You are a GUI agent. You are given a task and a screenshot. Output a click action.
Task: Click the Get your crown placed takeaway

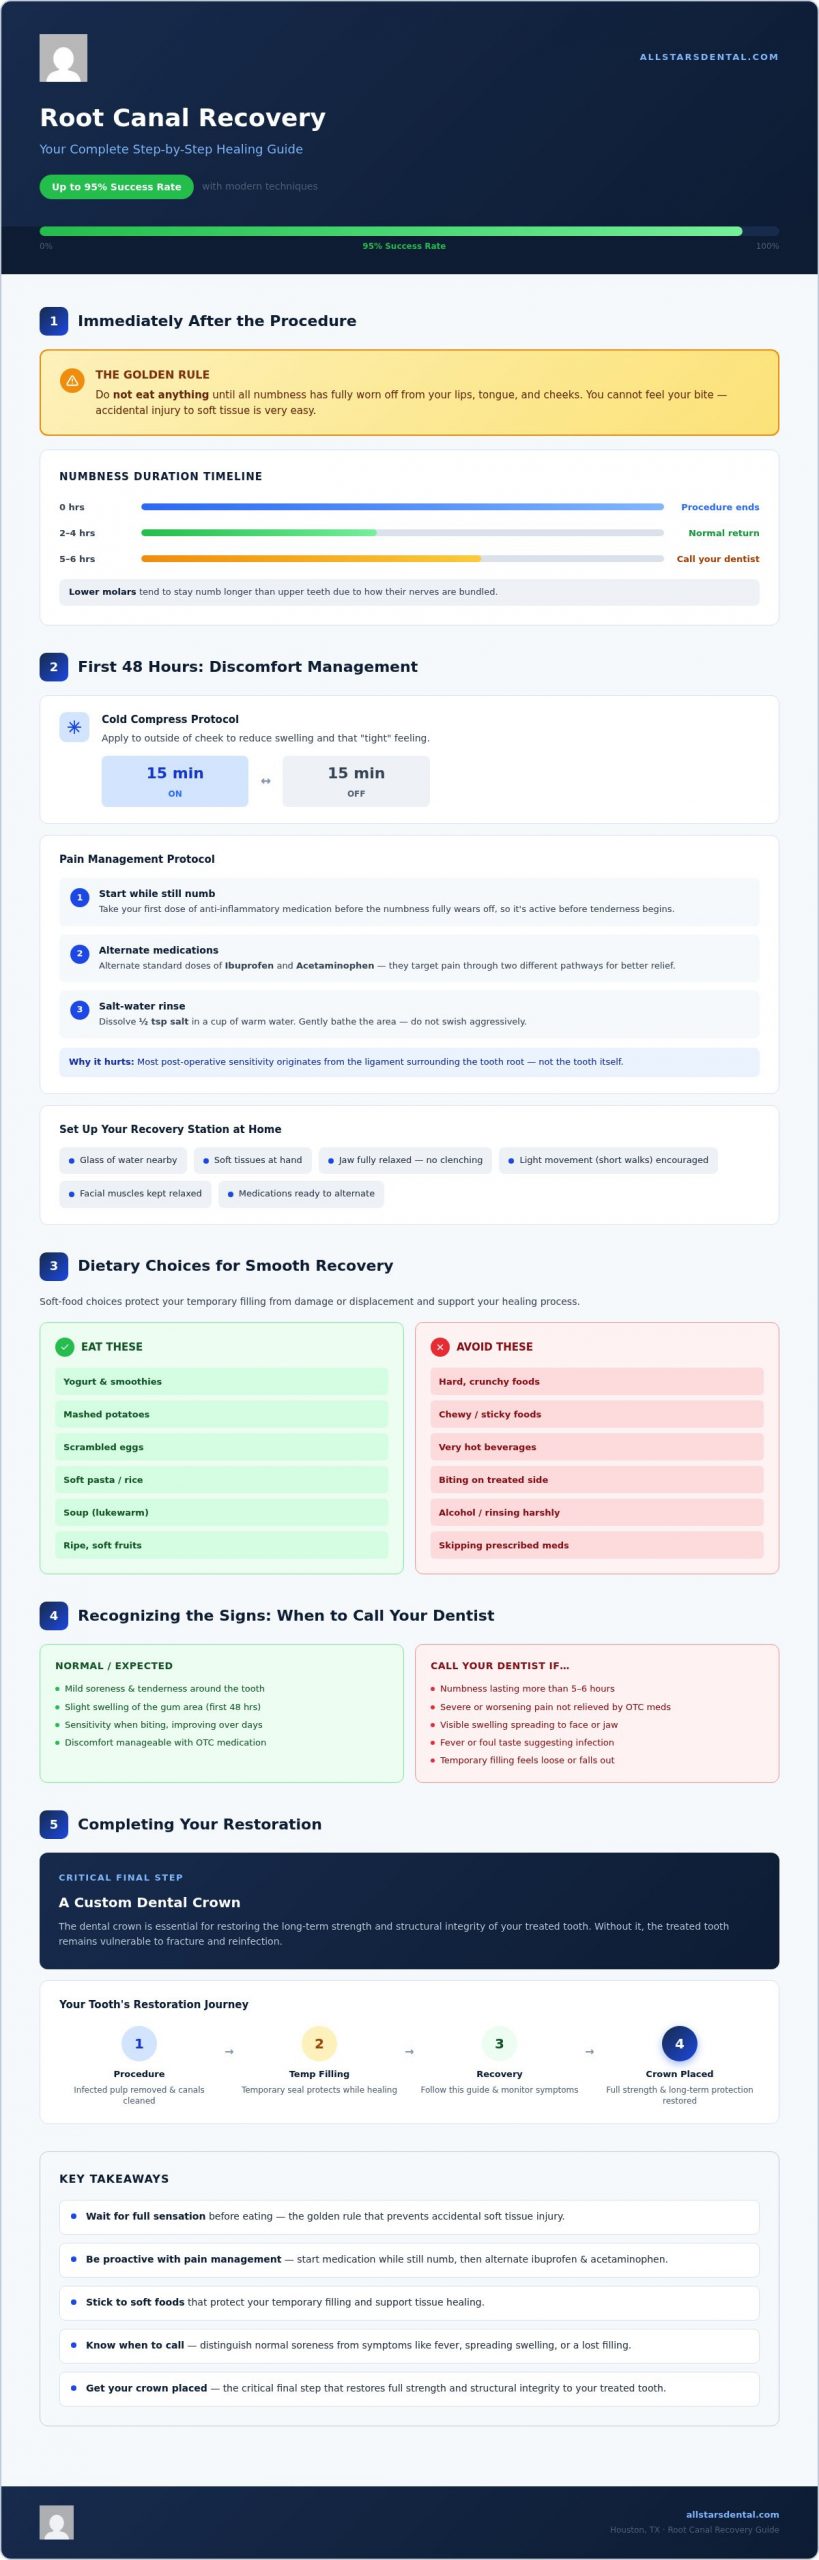pos(409,2388)
